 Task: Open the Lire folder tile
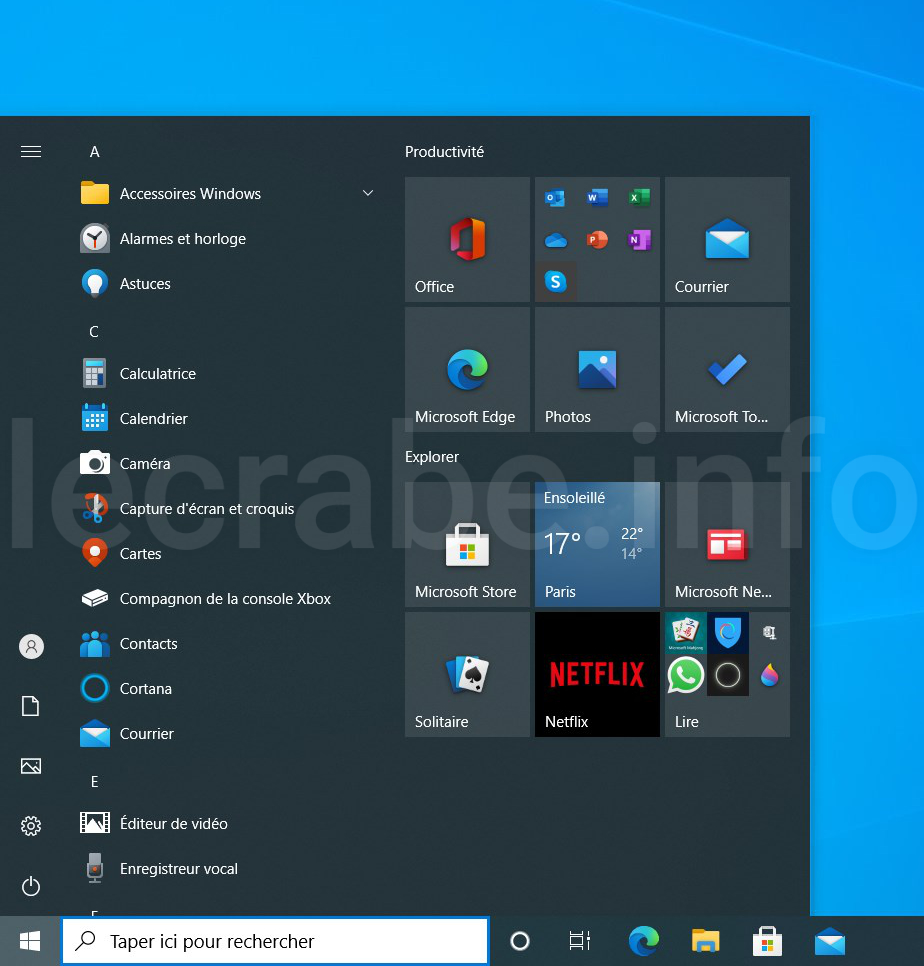coord(727,675)
